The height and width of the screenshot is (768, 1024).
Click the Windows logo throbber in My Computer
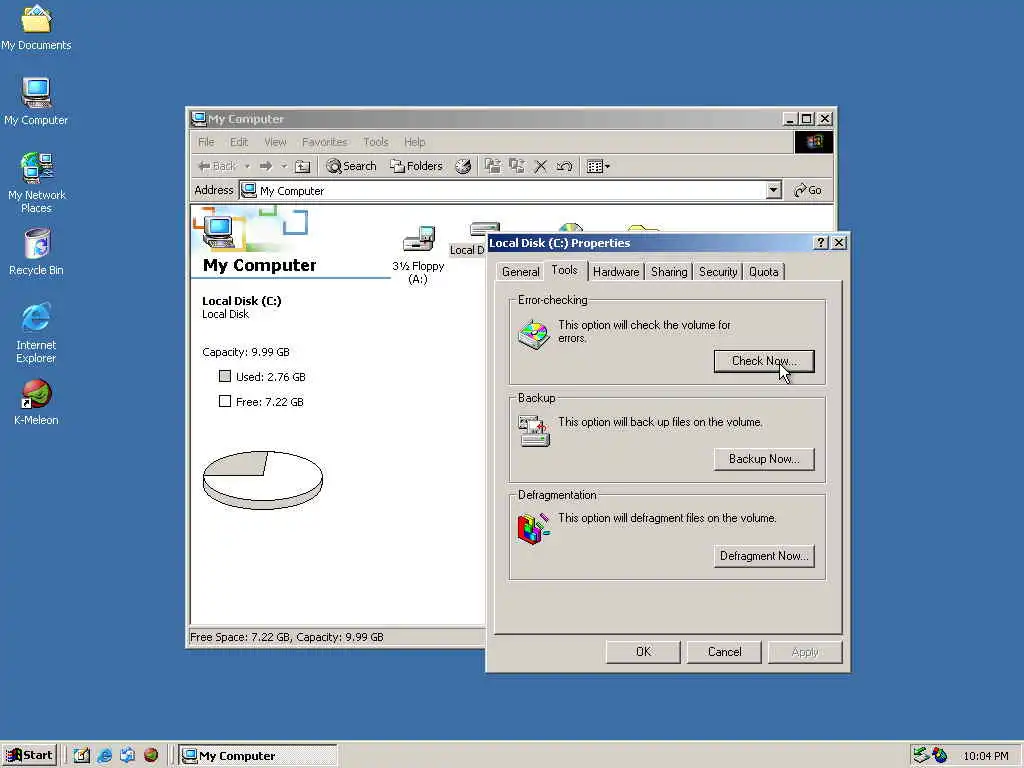[814, 142]
